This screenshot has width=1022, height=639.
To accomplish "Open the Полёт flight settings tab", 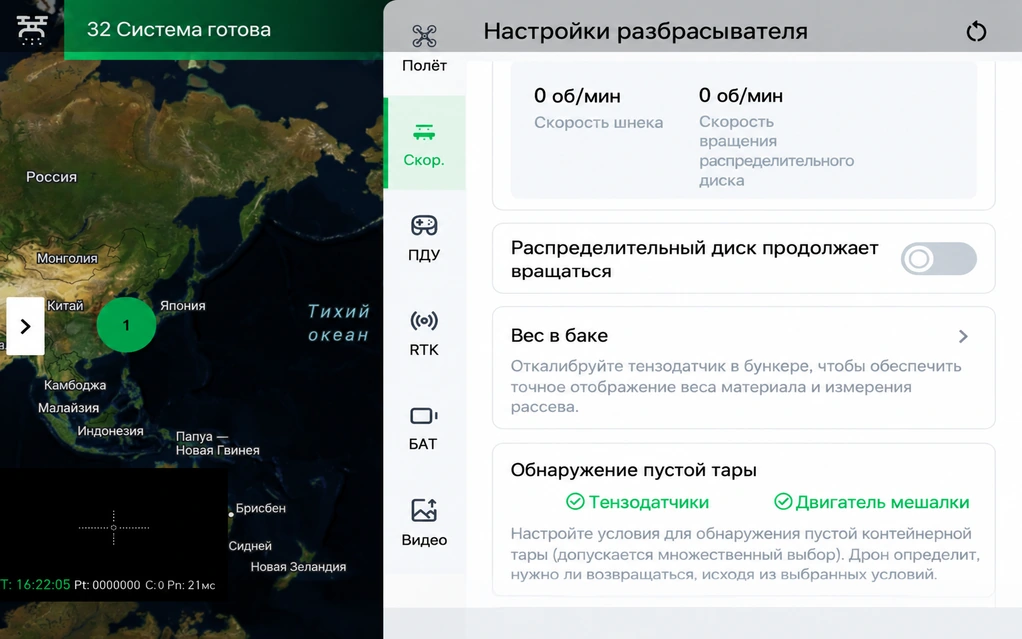I will click(x=424, y=48).
